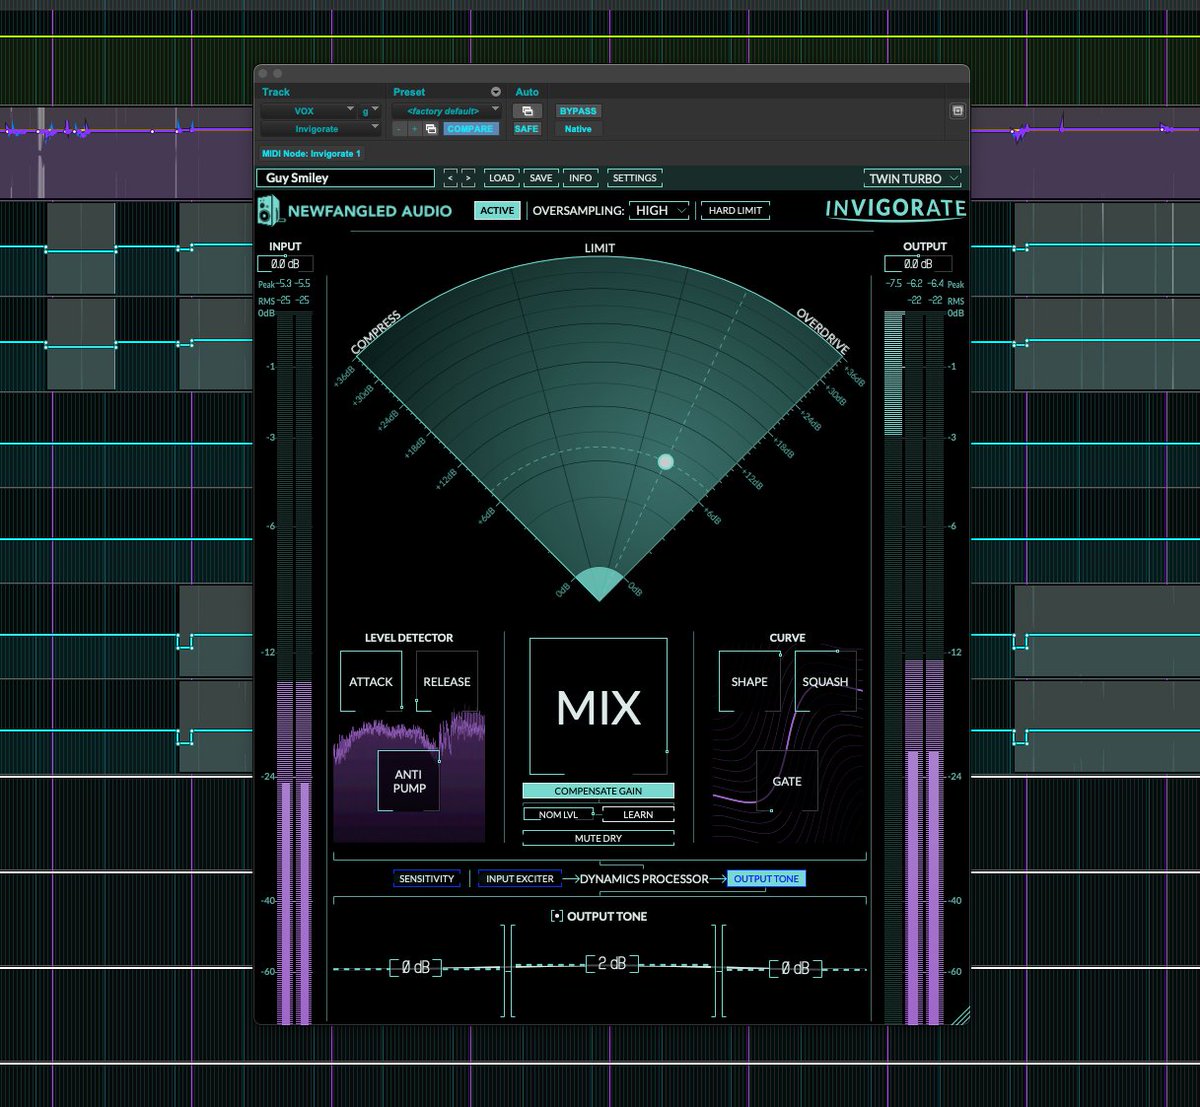Click the preset minus button
The image size is (1200, 1107).
(399, 129)
